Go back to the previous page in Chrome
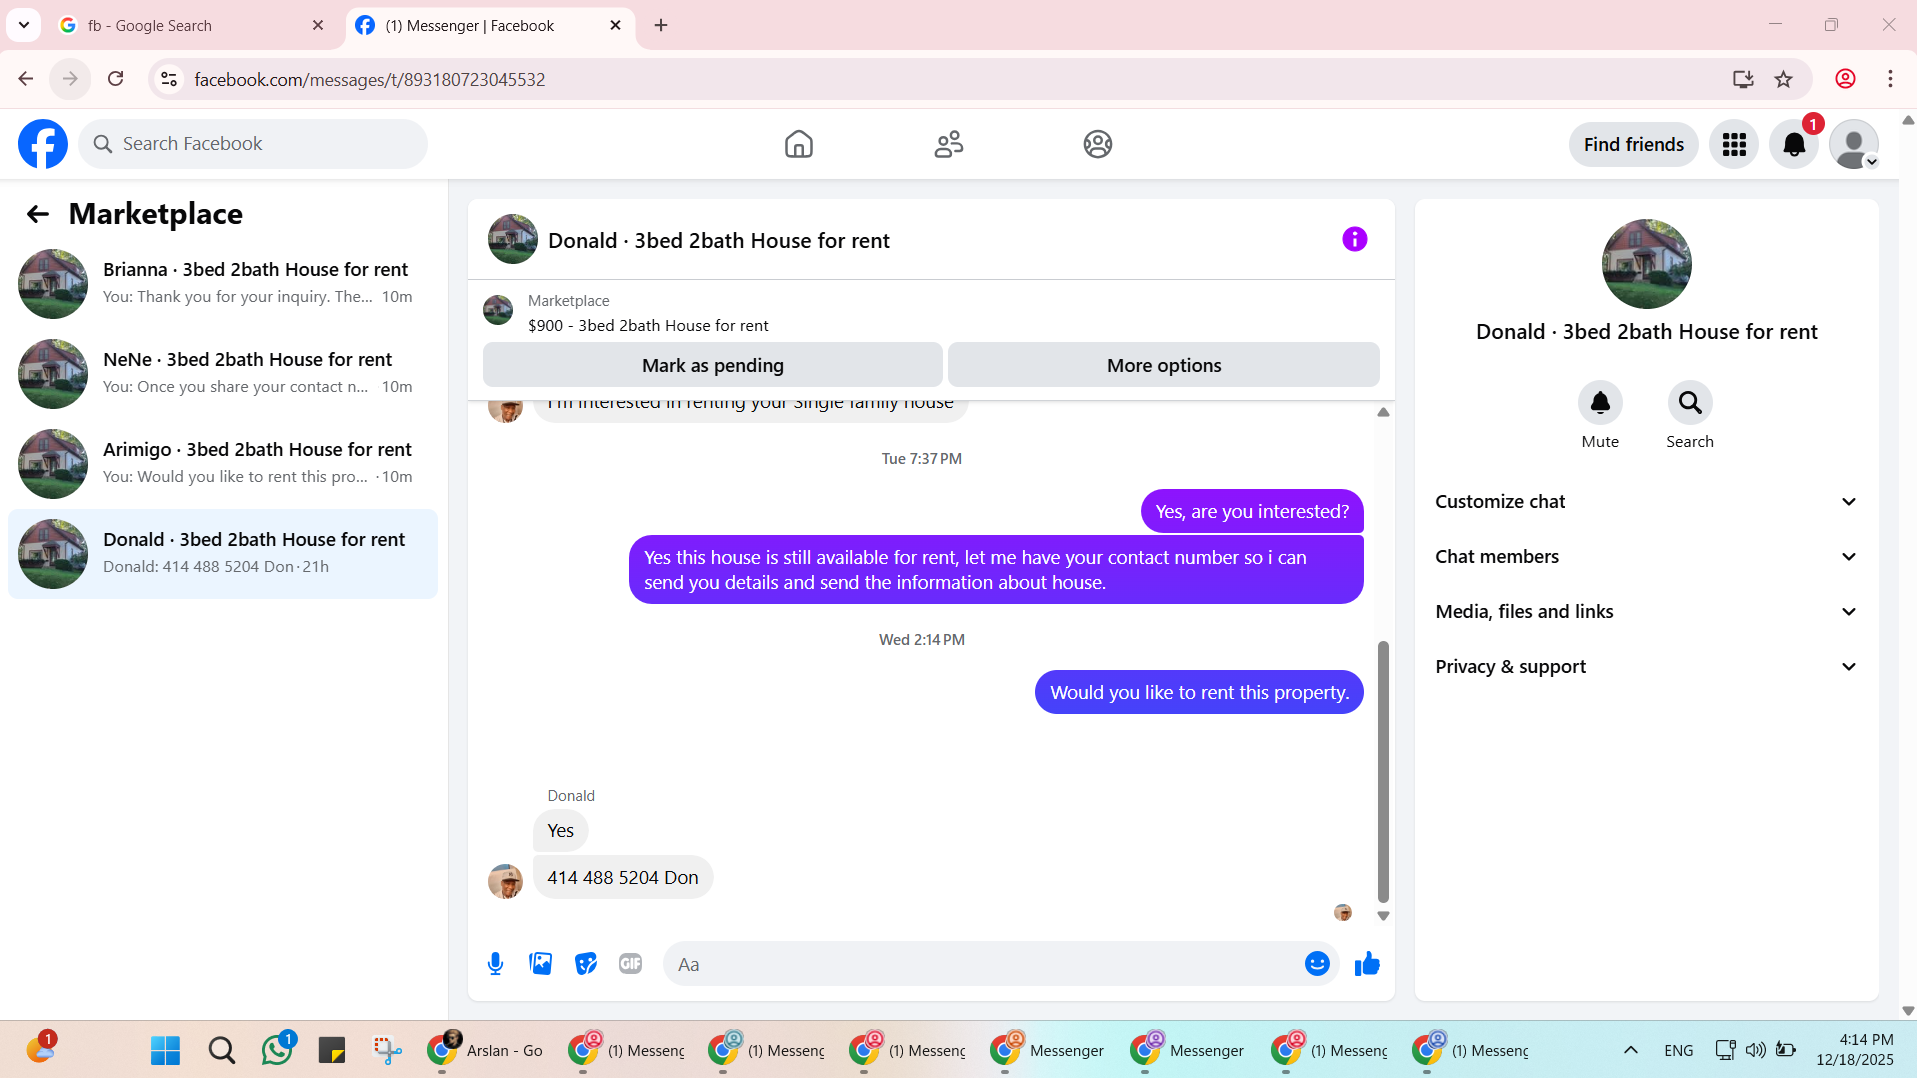The width and height of the screenshot is (1917, 1078). click(x=26, y=79)
